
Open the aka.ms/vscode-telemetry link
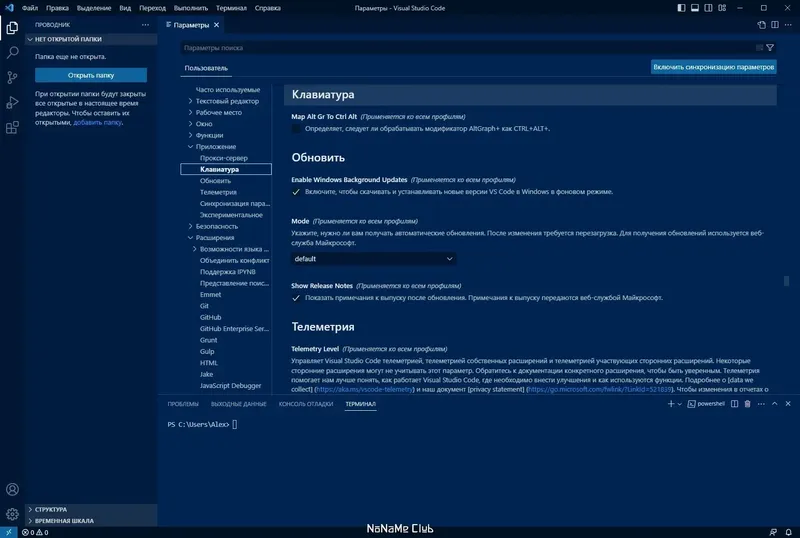pyautogui.click(x=364, y=389)
